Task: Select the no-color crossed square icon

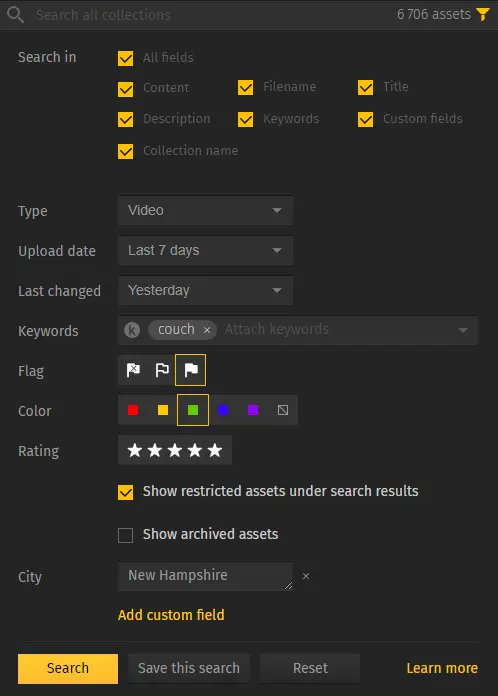Action: pos(283,410)
